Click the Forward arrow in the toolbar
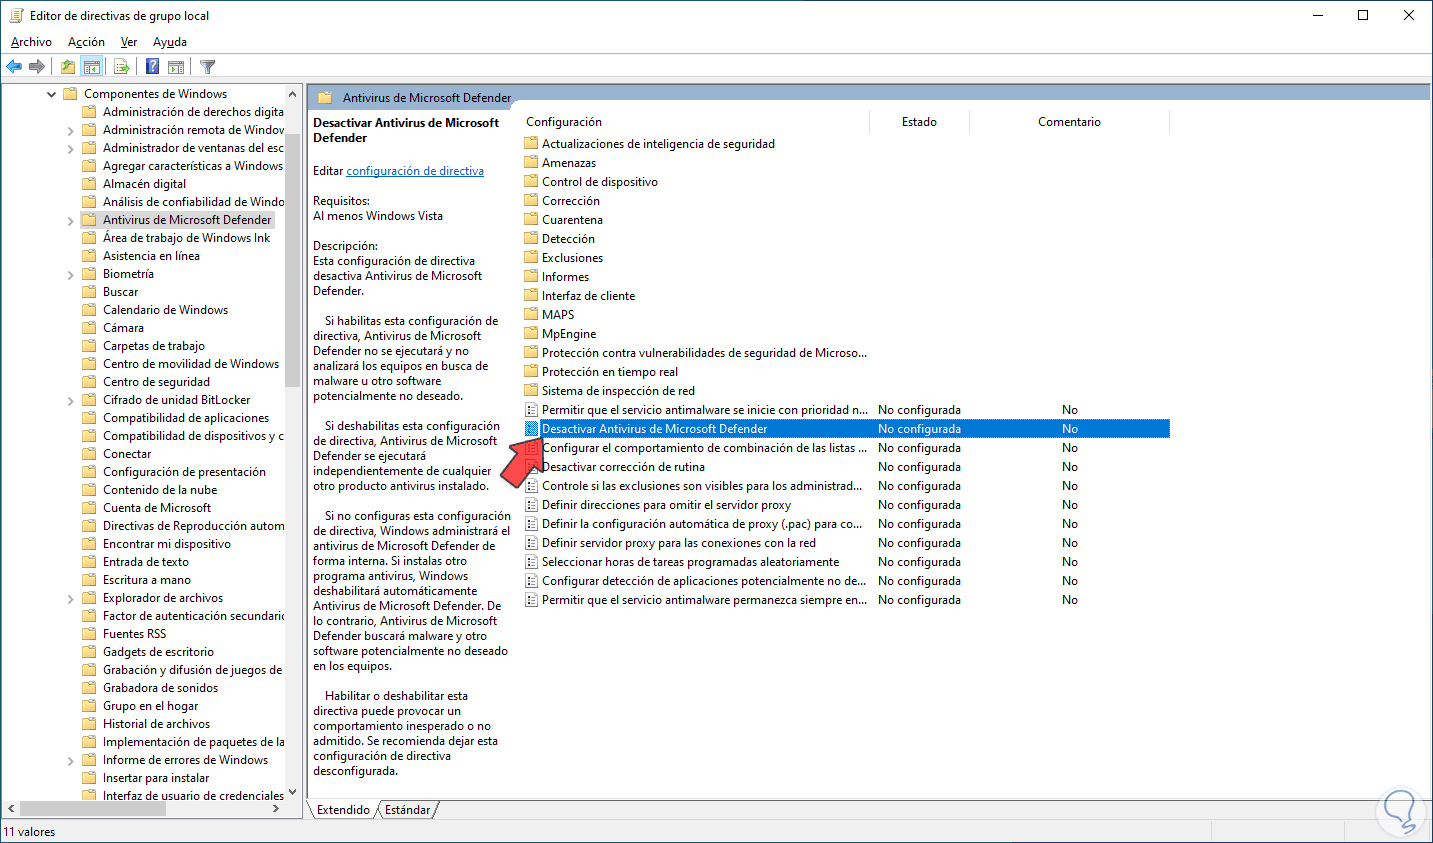 [37, 67]
